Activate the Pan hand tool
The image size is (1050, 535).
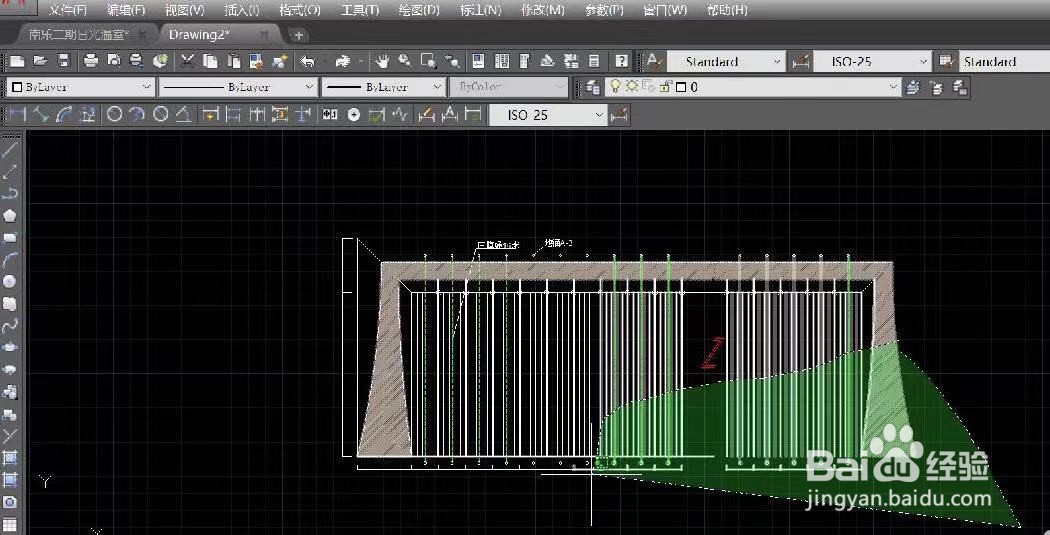coord(382,62)
